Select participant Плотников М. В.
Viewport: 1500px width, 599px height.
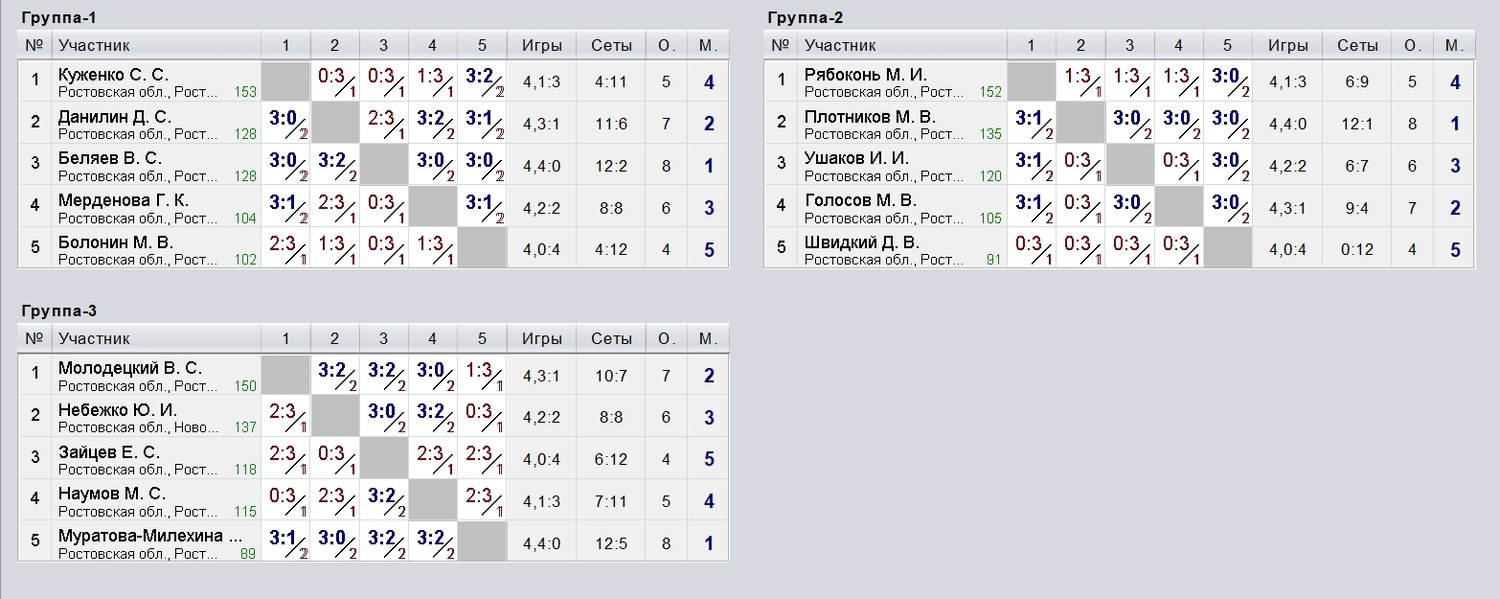coord(870,116)
